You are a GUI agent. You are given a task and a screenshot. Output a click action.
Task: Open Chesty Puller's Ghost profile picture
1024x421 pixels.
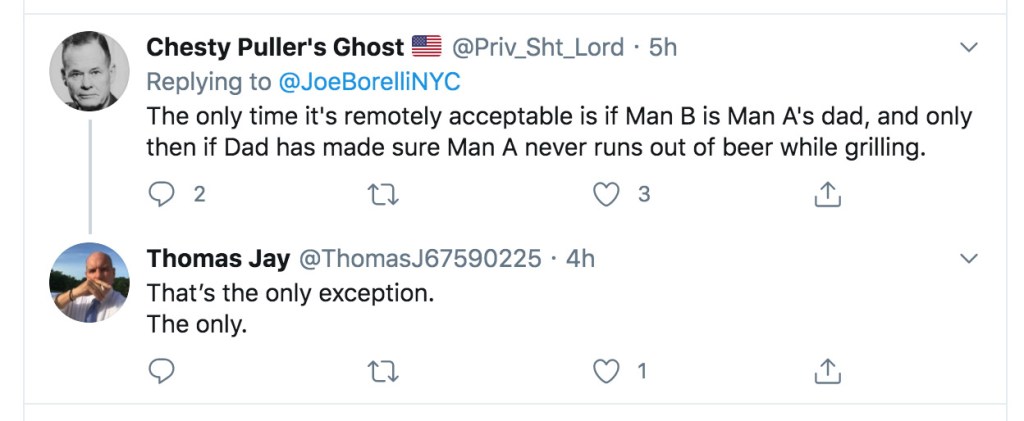[89, 70]
